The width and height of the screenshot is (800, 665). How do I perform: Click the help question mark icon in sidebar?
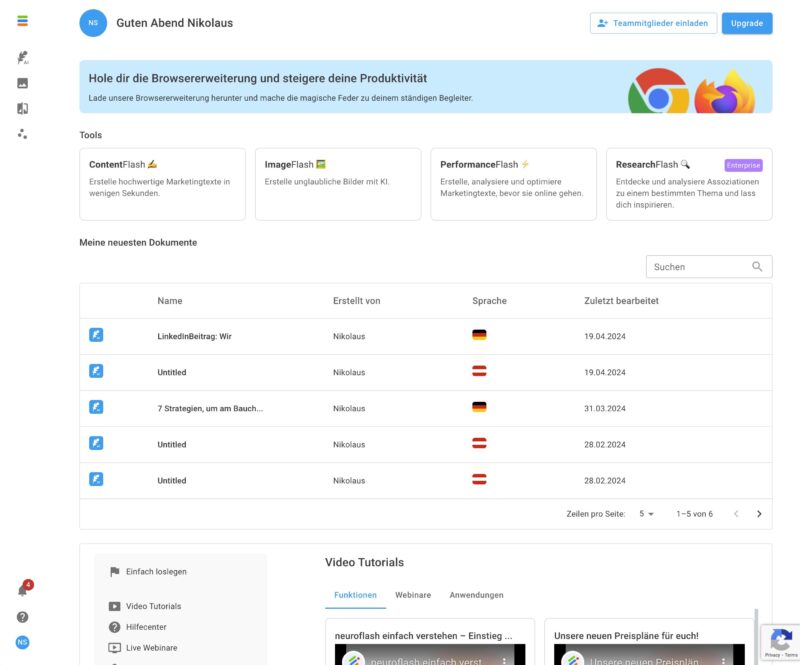coord(22,617)
